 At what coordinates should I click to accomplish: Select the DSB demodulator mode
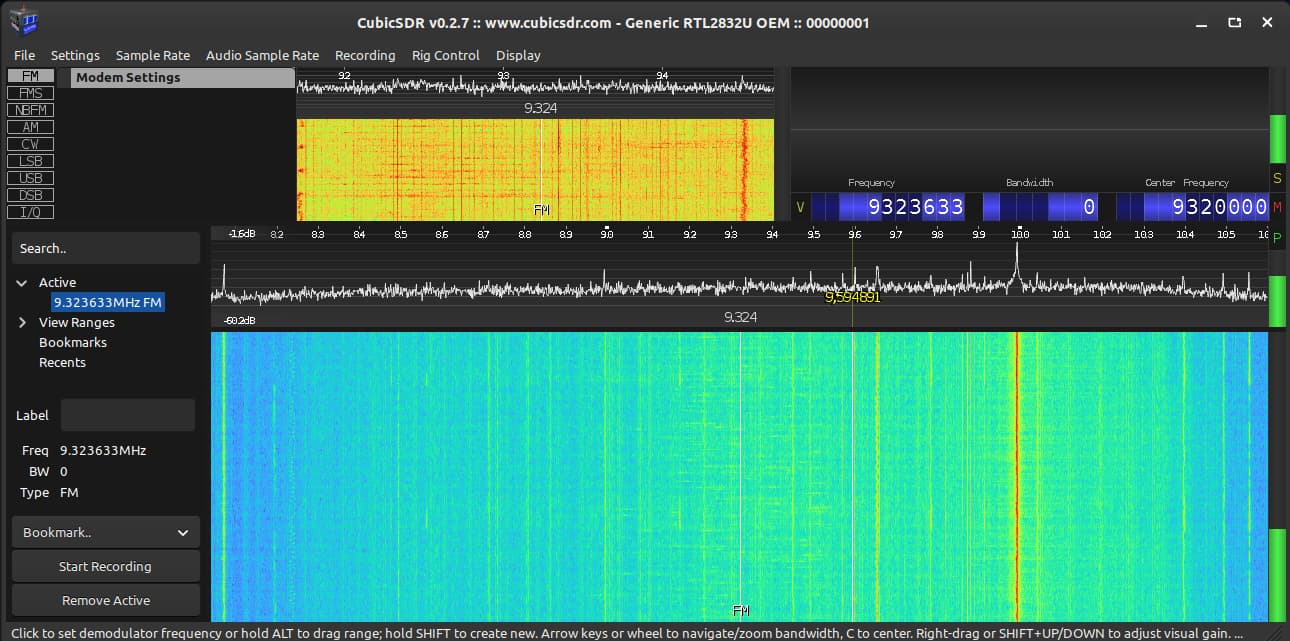coord(30,195)
